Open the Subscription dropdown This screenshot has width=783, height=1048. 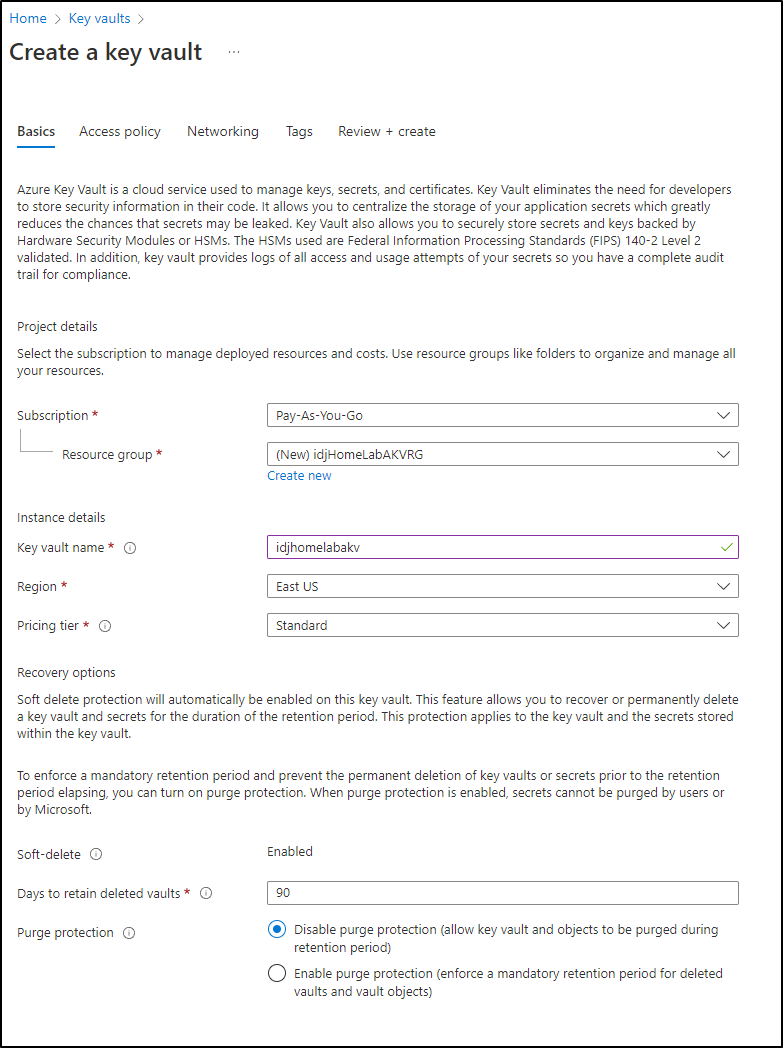coord(502,415)
